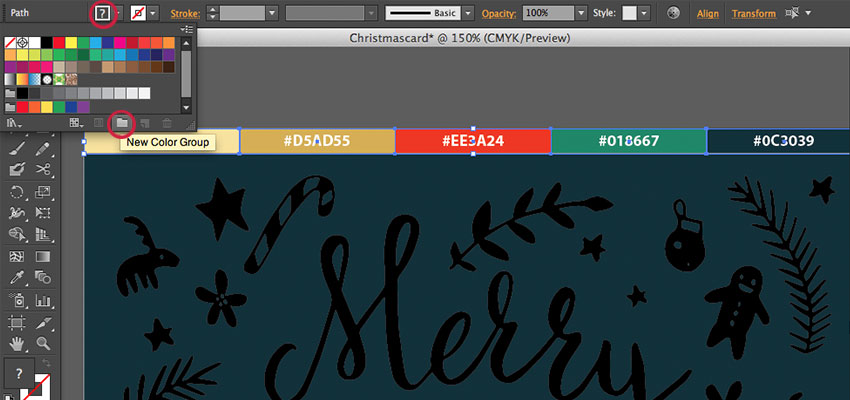Screen dimensions: 850x400
Task: Select the Rotate tool
Action: tap(16, 192)
